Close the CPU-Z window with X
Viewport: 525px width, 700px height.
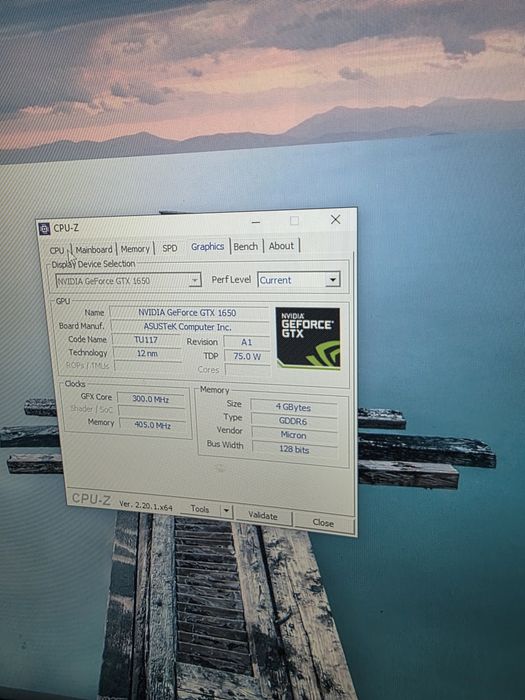(x=335, y=219)
